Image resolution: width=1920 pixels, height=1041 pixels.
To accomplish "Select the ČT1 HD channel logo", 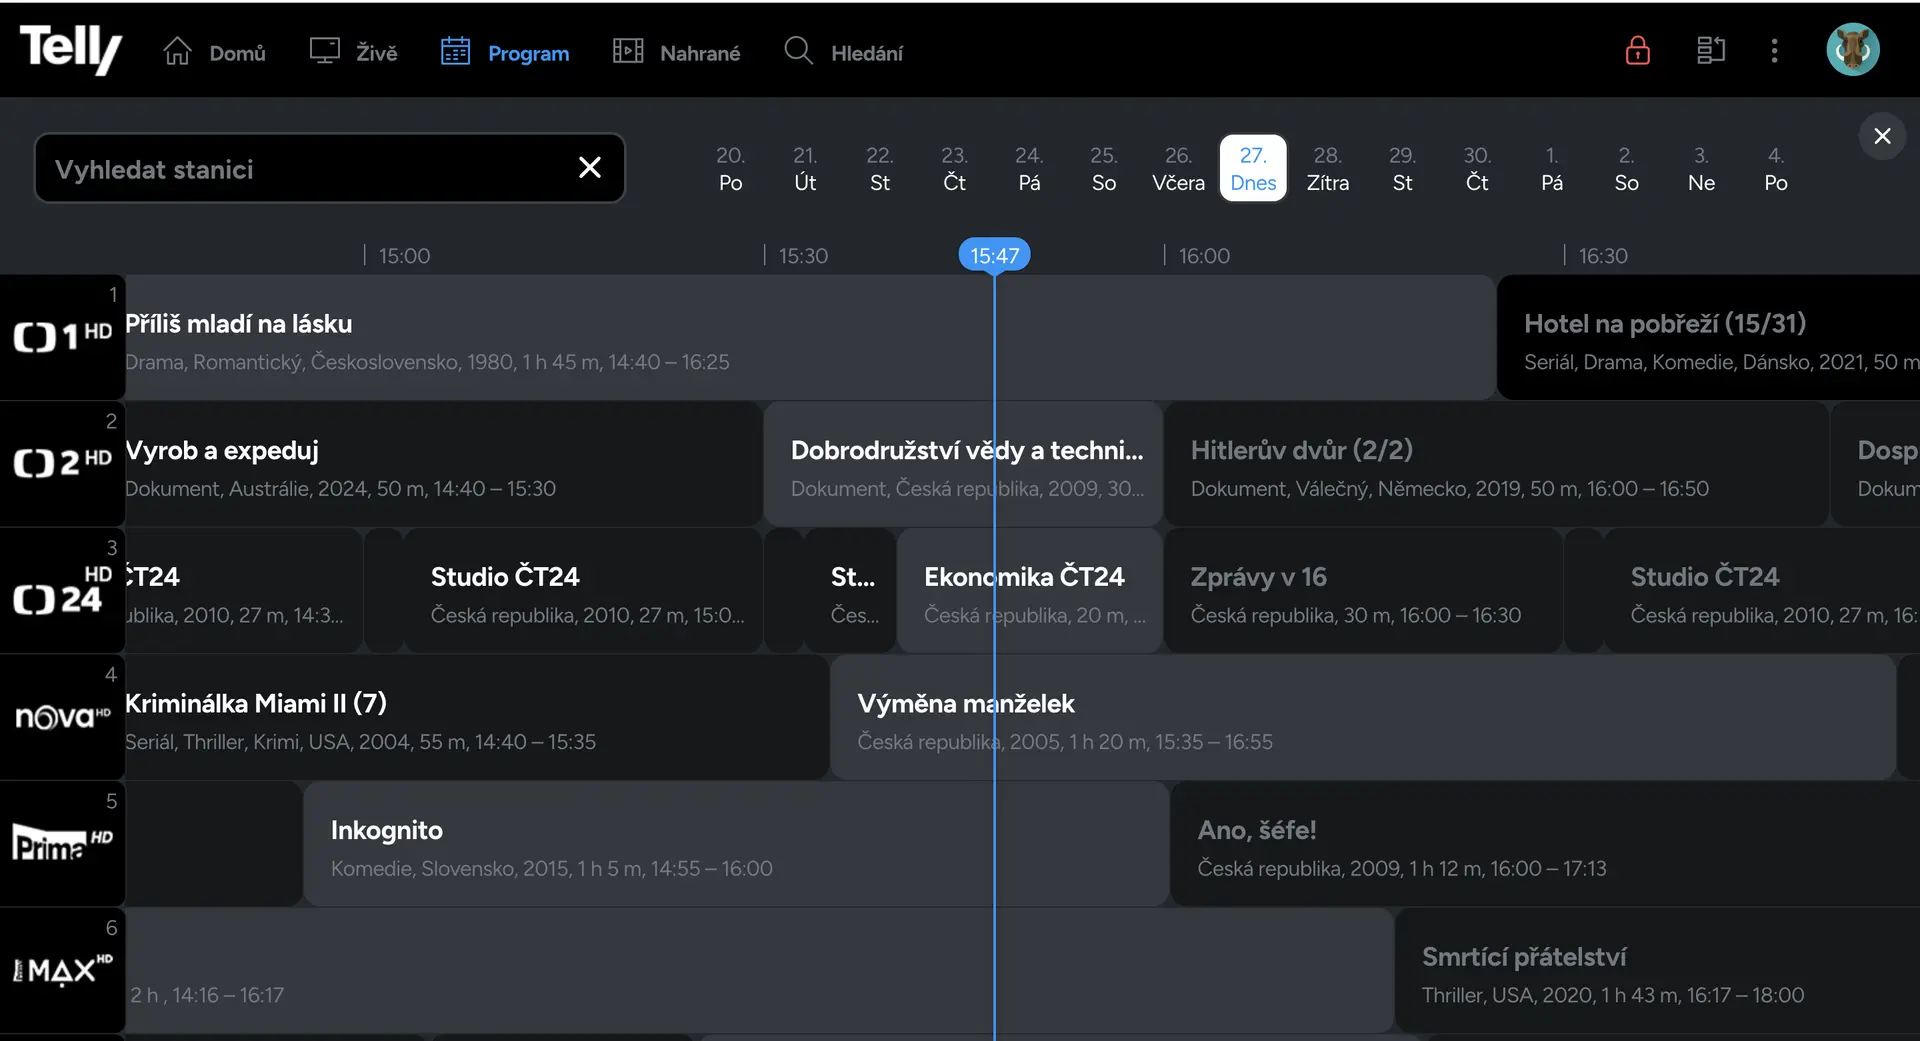I will point(62,337).
